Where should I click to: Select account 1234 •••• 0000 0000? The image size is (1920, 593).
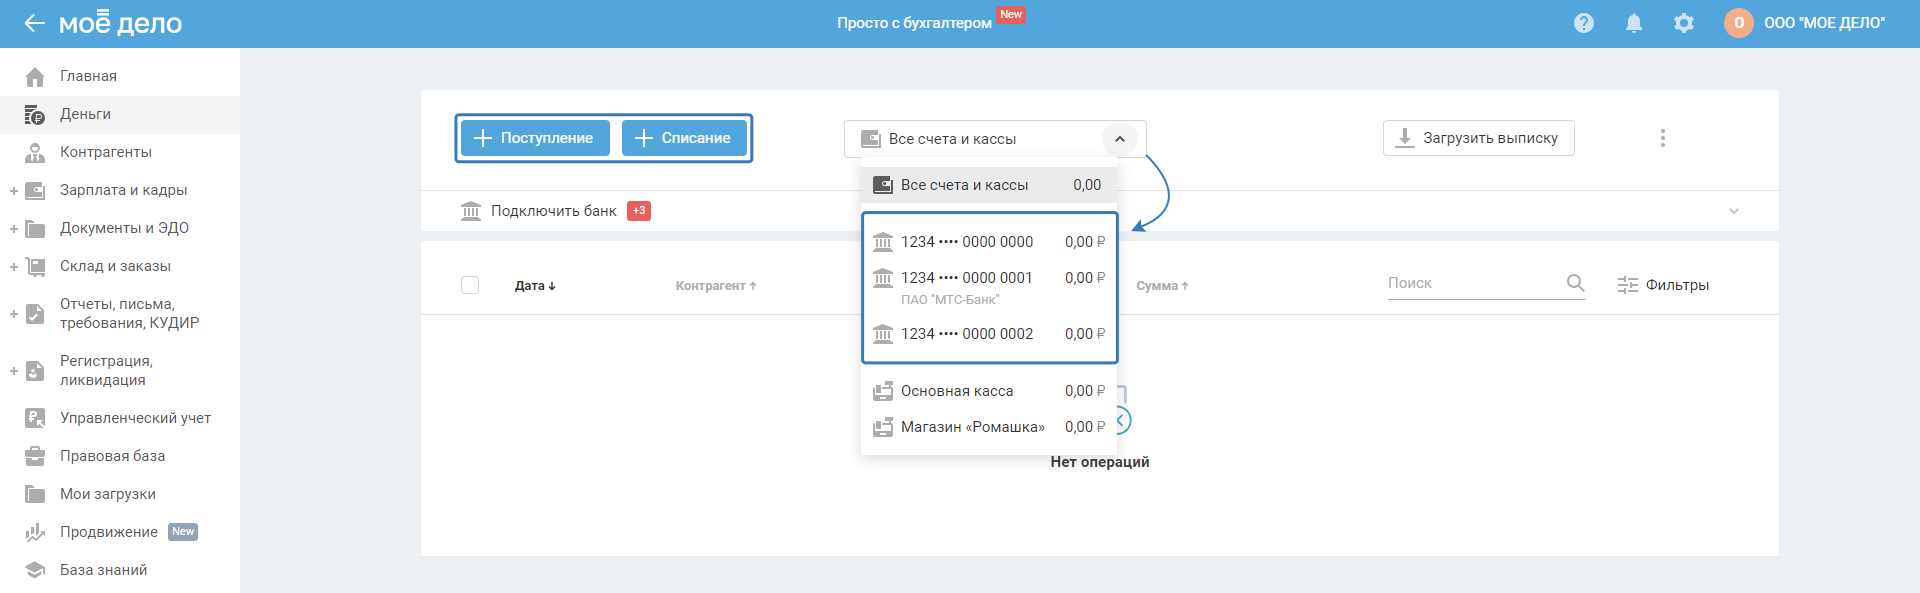click(989, 242)
